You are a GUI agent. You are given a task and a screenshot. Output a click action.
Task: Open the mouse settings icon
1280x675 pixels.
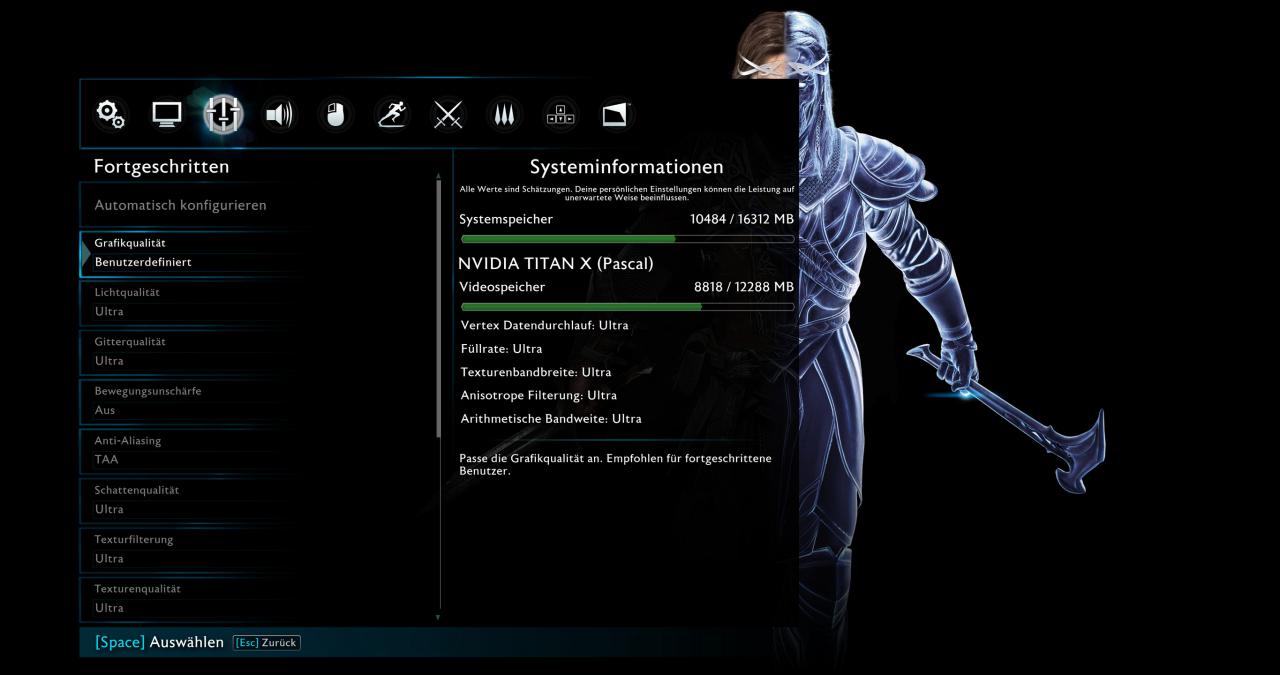click(x=336, y=114)
